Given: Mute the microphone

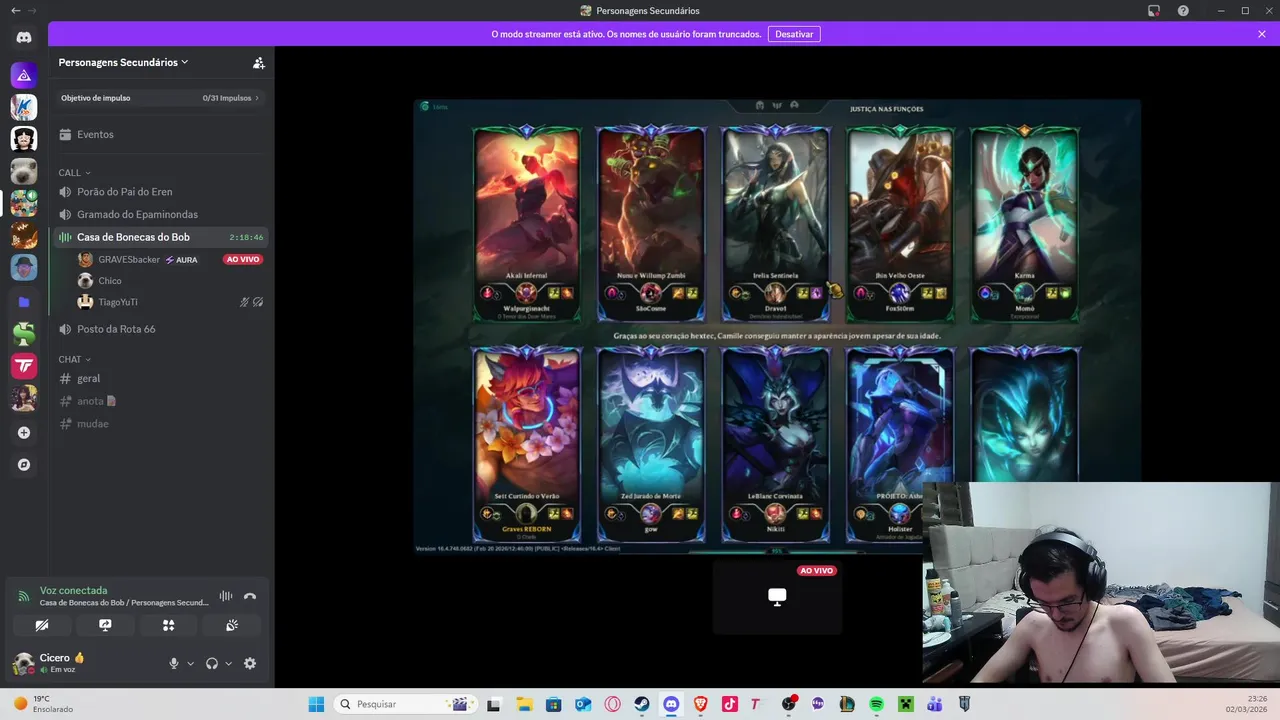Looking at the screenshot, I should 174,663.
